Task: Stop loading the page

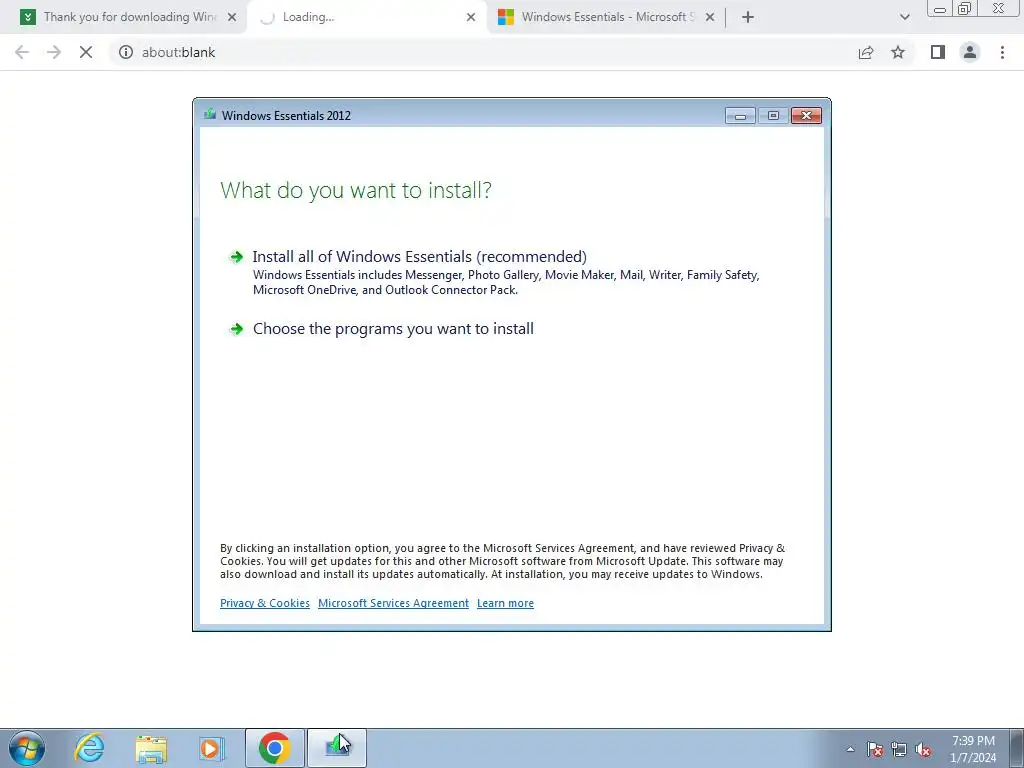Action: 86,52
